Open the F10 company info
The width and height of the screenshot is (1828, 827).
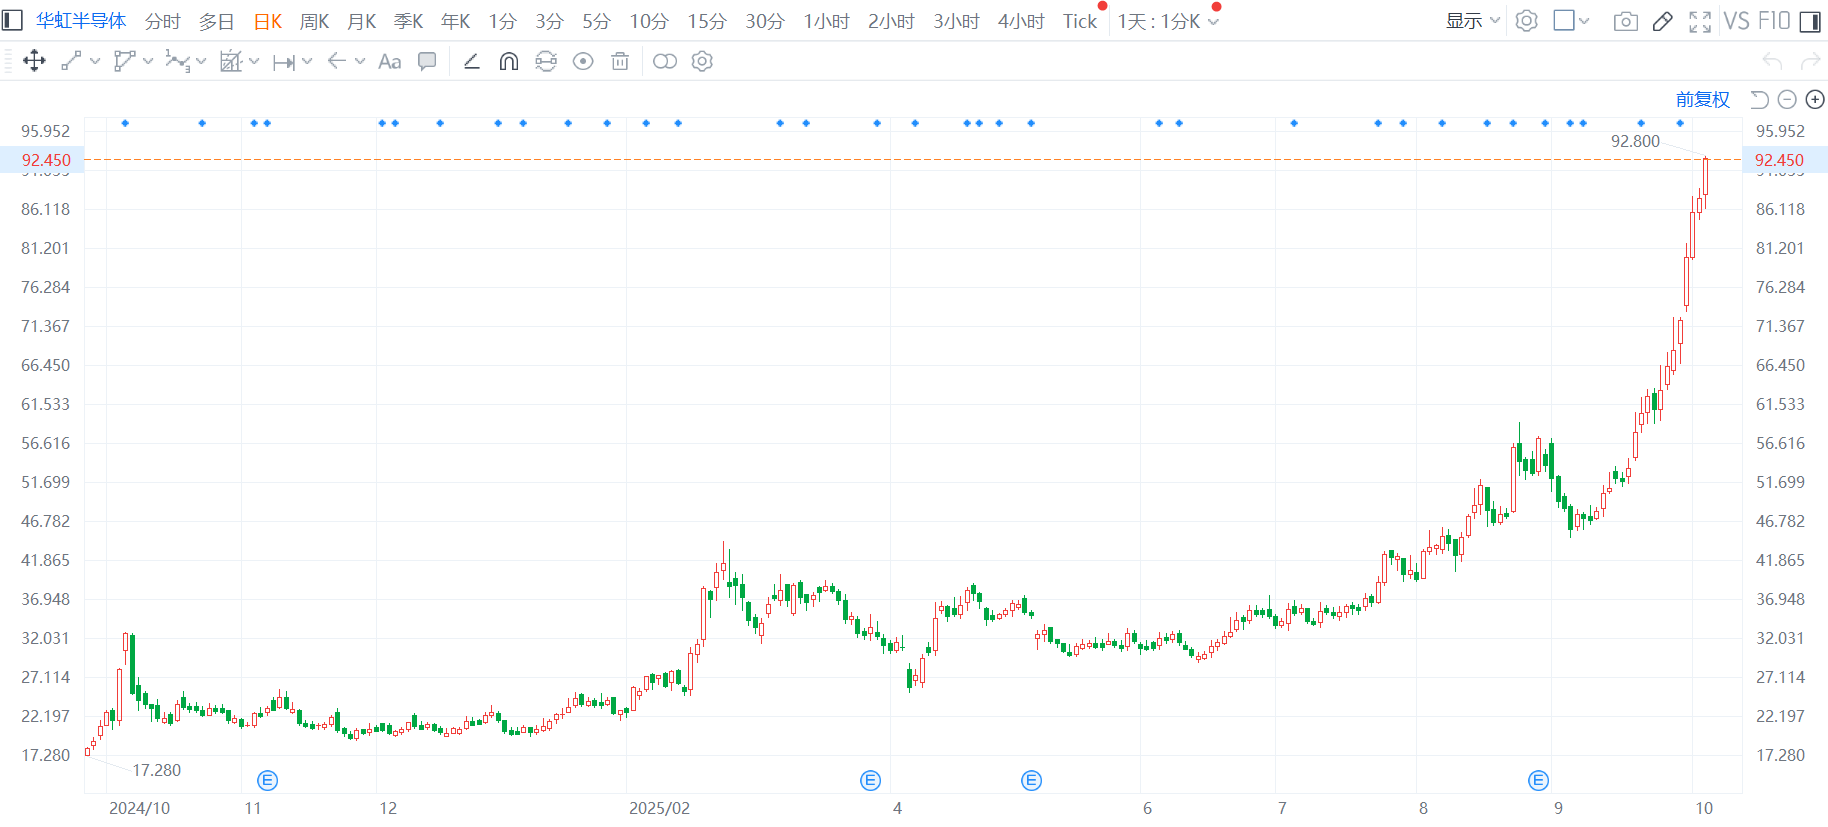click(1773, 21)
